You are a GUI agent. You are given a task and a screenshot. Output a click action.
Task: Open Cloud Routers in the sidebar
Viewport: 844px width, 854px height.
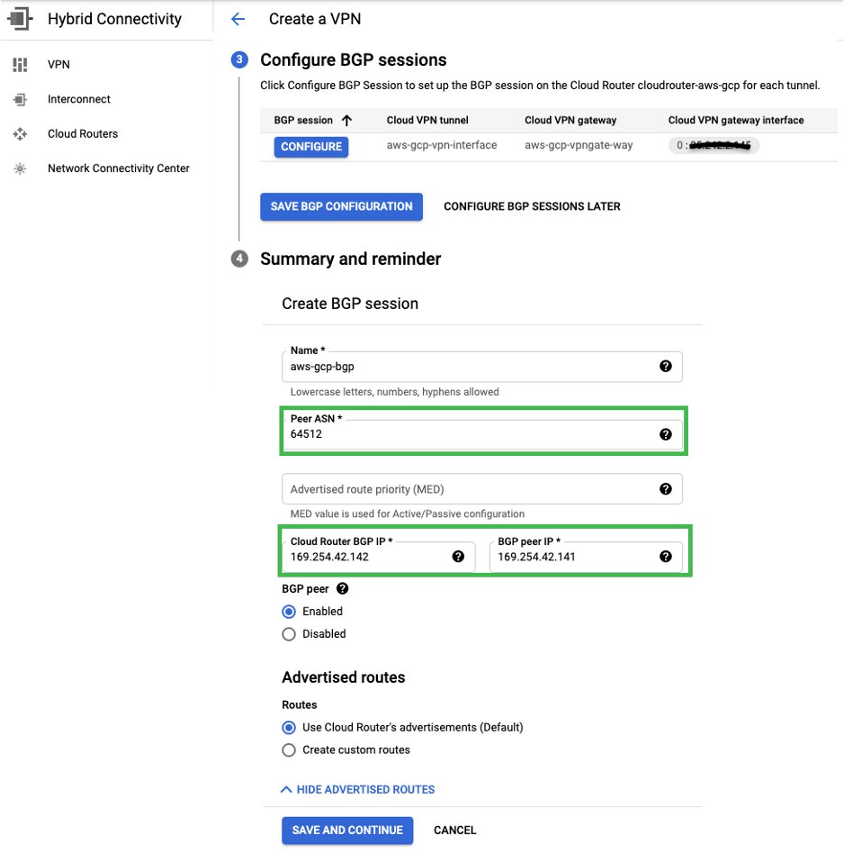pos(82,134)
